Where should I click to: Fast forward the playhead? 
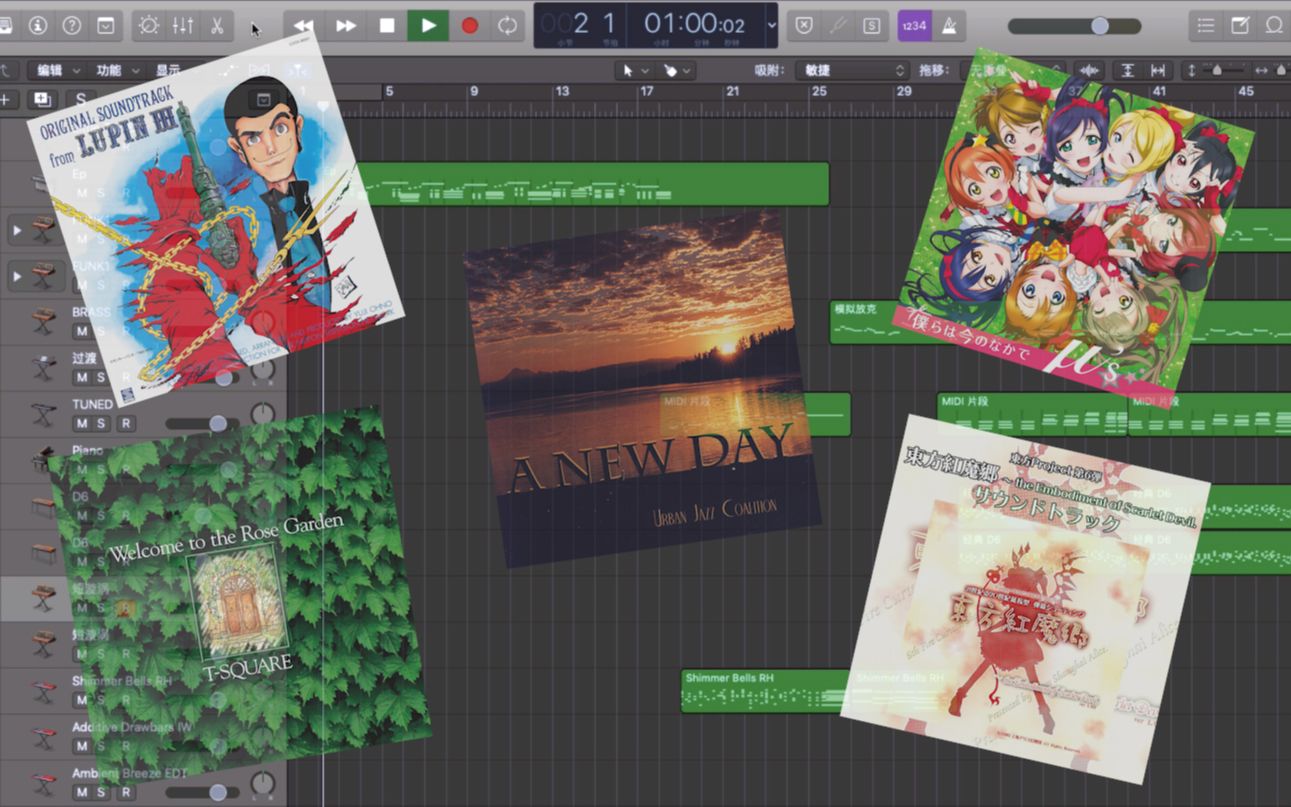pyautogui.click(x=345, y=25)
